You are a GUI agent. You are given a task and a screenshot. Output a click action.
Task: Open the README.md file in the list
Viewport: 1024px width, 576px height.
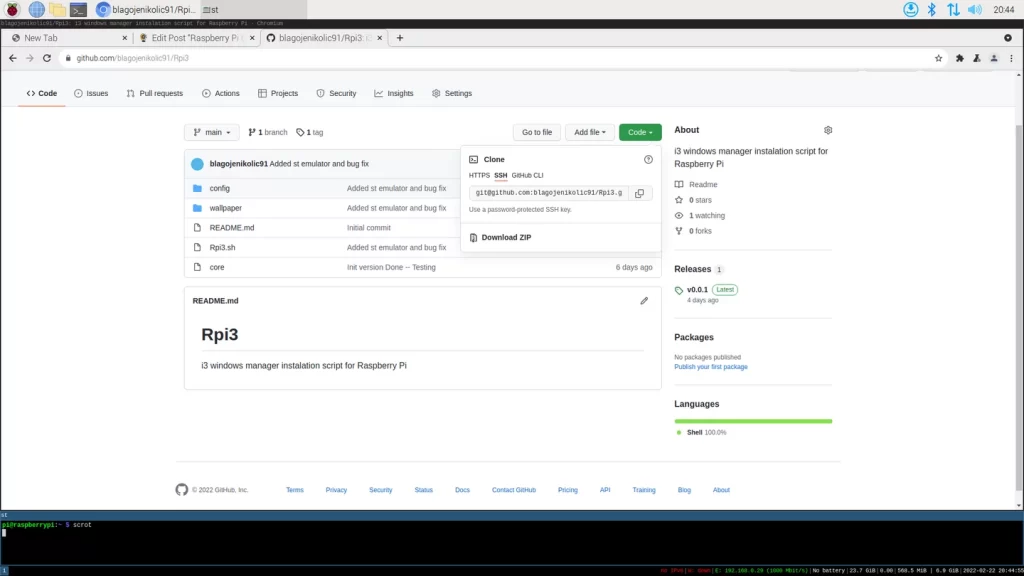pyautogui.click(x=232, y=227)
